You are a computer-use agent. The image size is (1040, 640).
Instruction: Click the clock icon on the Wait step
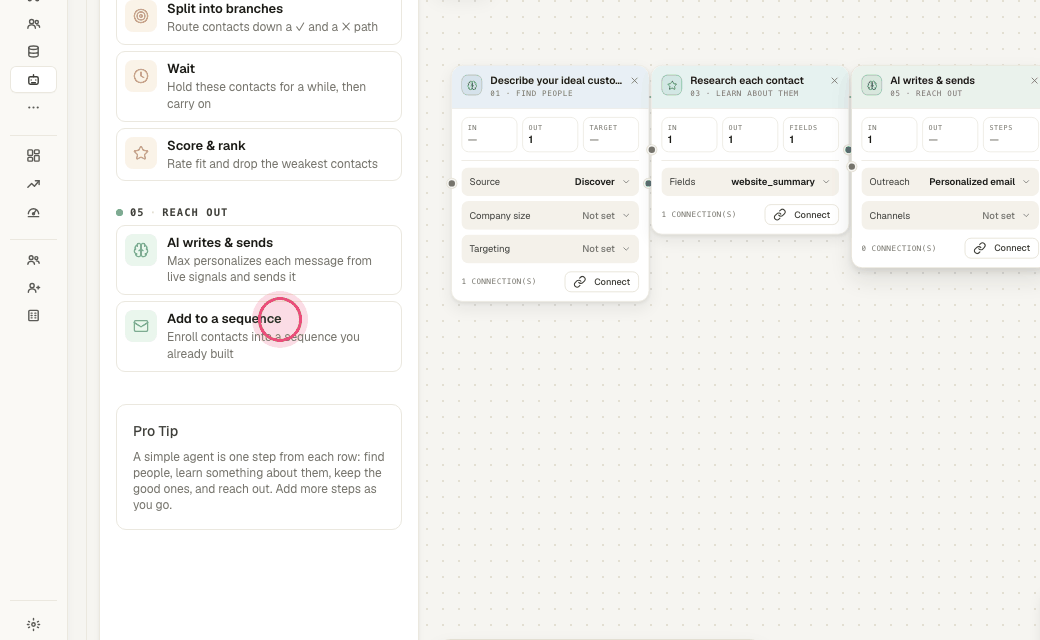(x=141, y=76)
